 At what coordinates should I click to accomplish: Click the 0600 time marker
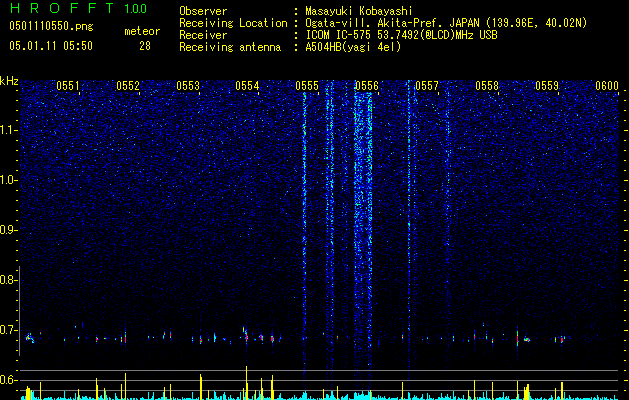coord(607,86)
